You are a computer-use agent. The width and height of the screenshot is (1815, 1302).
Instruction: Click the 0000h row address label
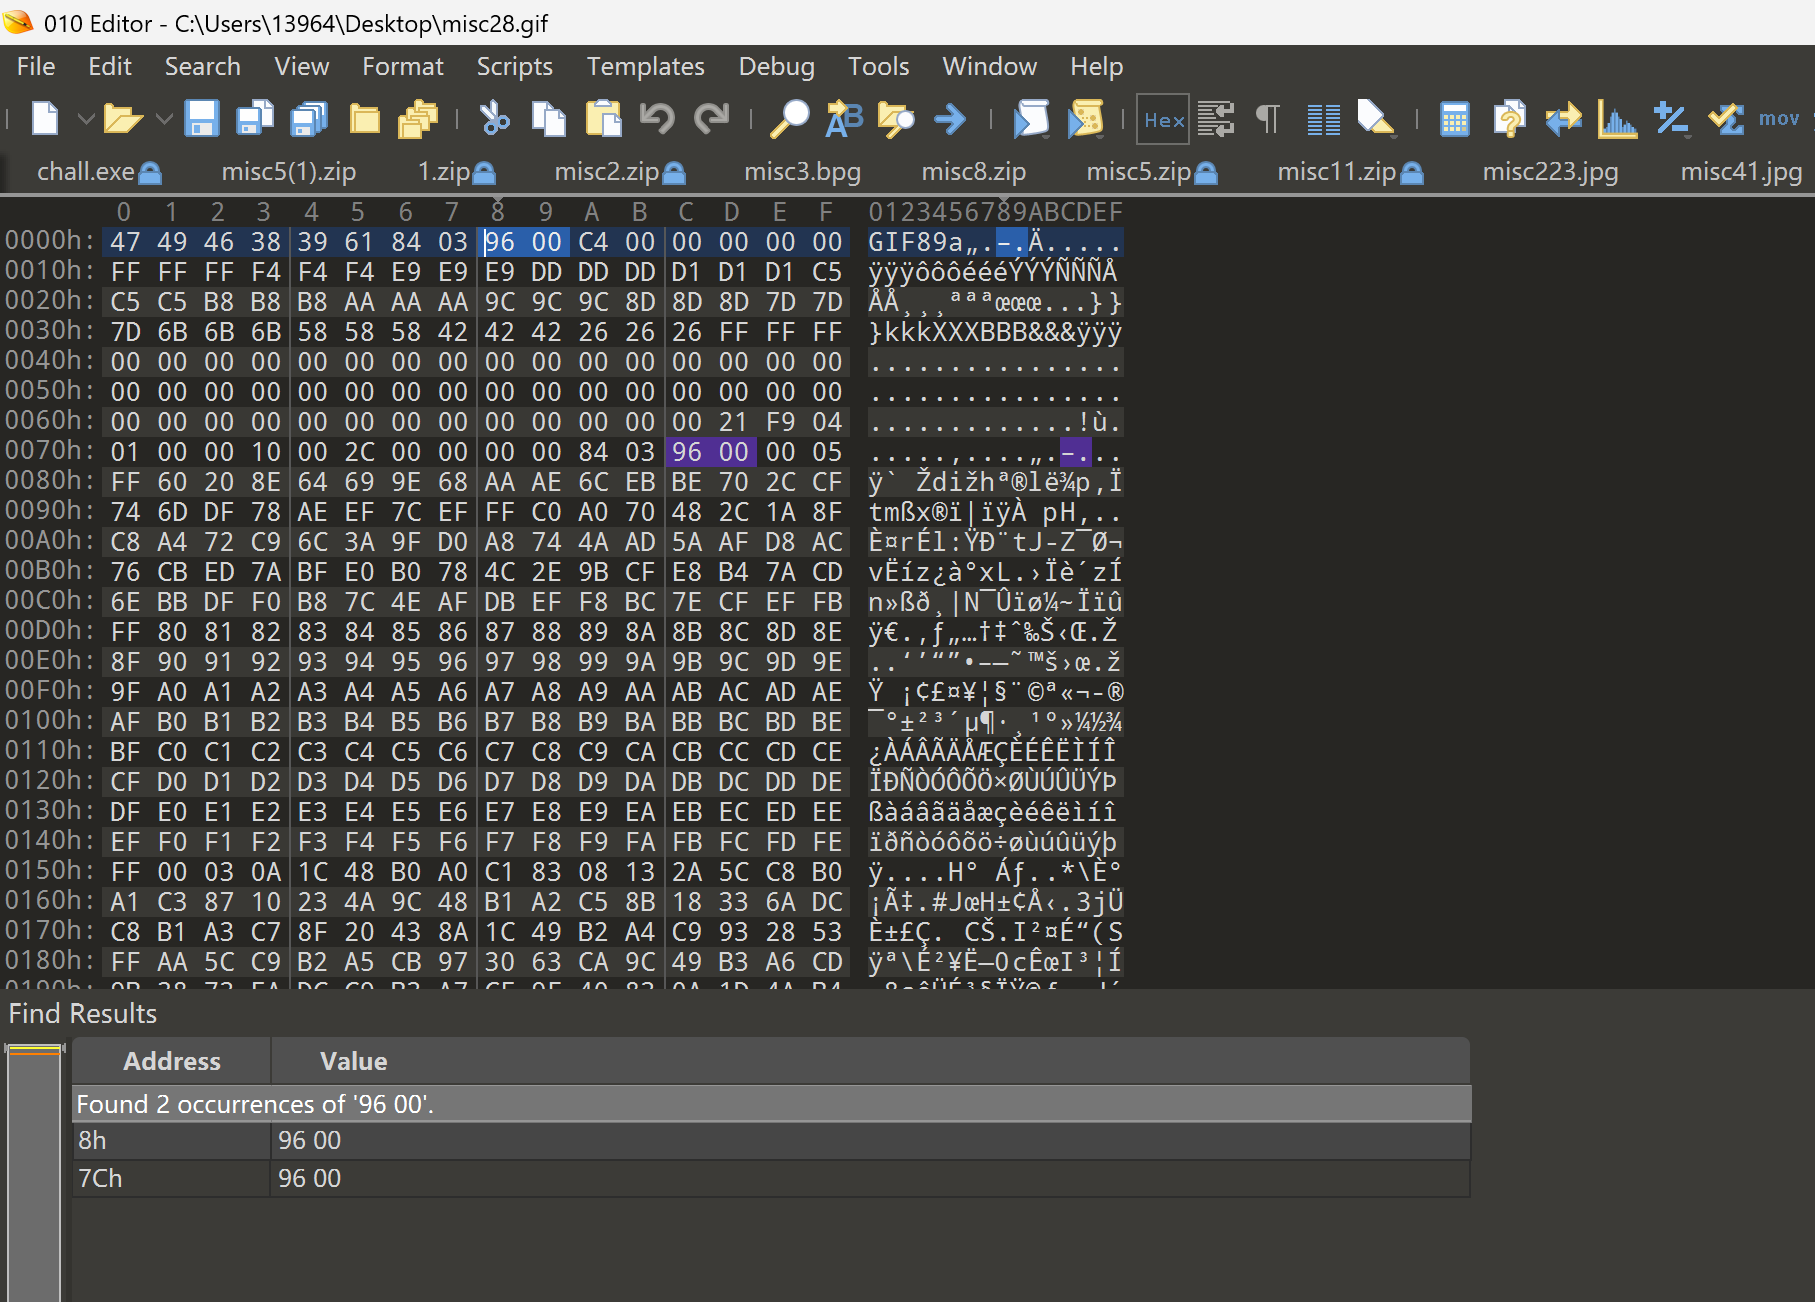[49, 241]
